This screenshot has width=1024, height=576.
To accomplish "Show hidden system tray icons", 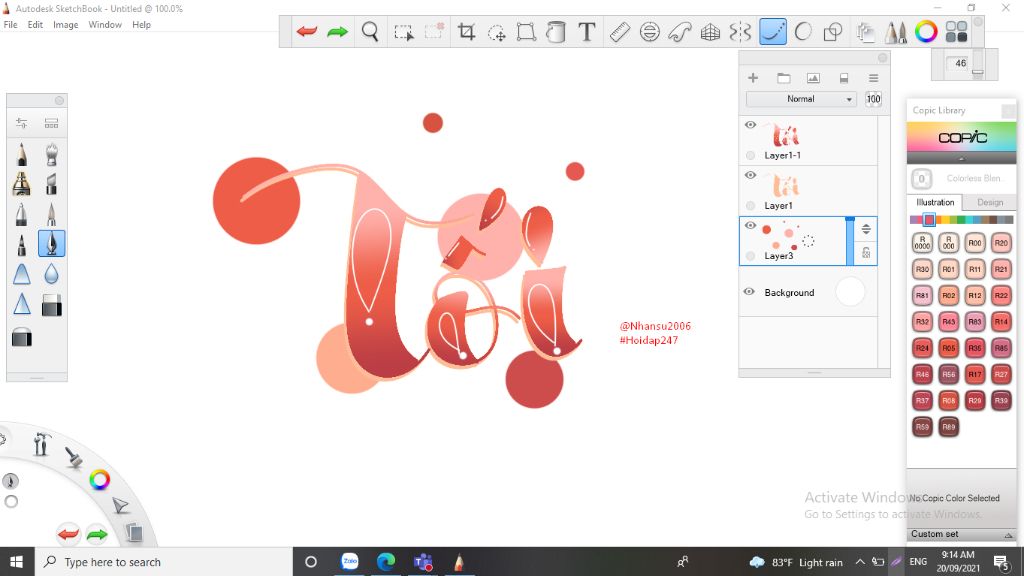I will click(860, 562).
